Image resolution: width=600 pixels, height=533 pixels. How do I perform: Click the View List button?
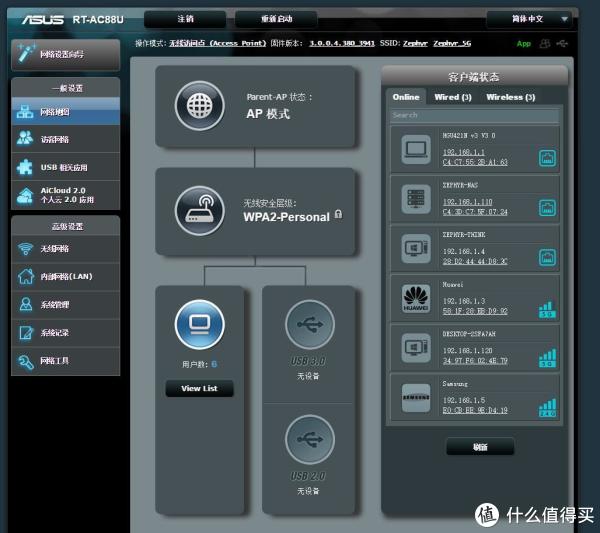[x=199, y=388]
